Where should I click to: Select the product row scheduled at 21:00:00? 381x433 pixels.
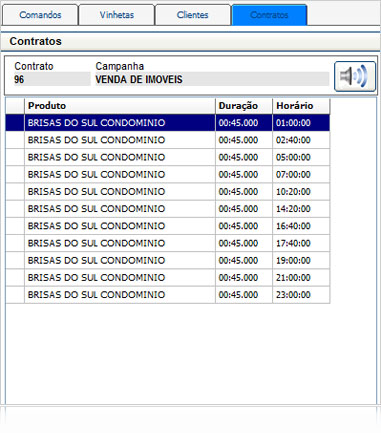[x=168, y=278]
